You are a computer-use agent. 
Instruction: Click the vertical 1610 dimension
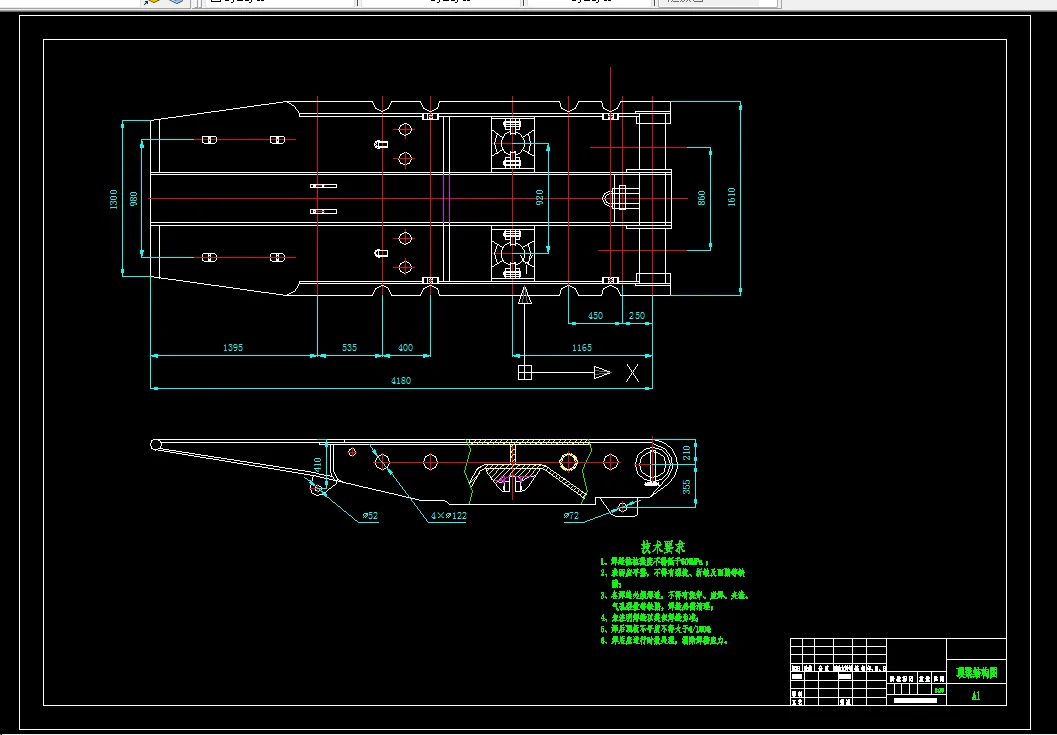click(731, 197)
